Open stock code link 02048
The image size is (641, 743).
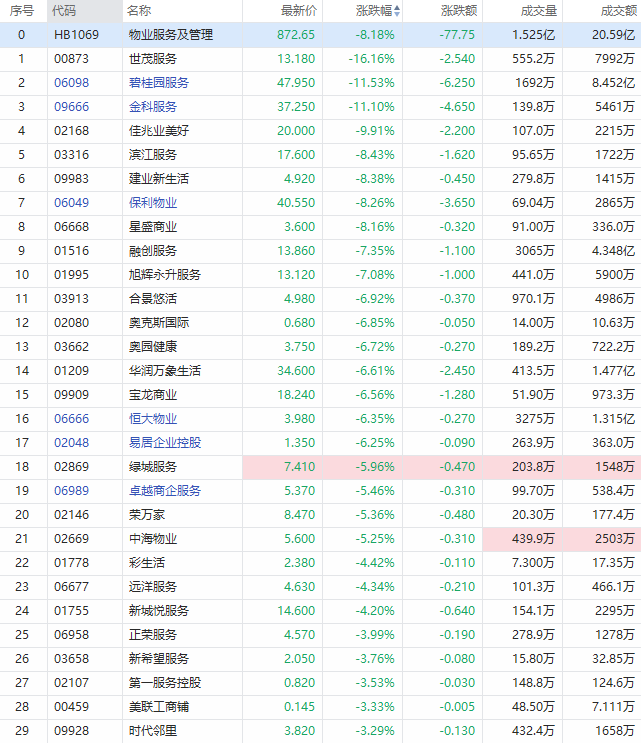[72, 443]
